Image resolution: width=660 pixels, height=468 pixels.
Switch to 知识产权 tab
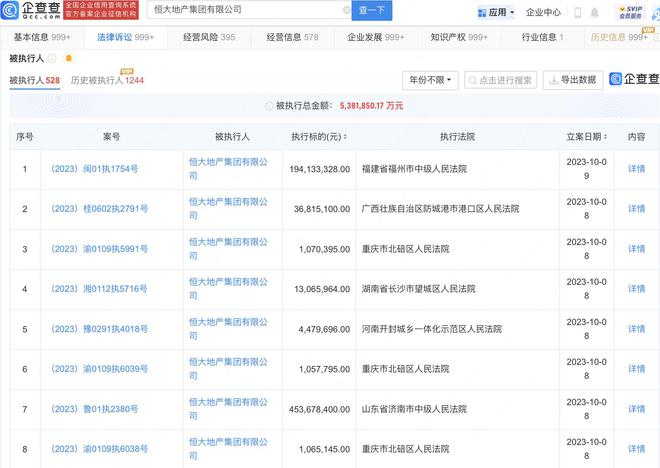pyautogui.click(x=459, y=37)
